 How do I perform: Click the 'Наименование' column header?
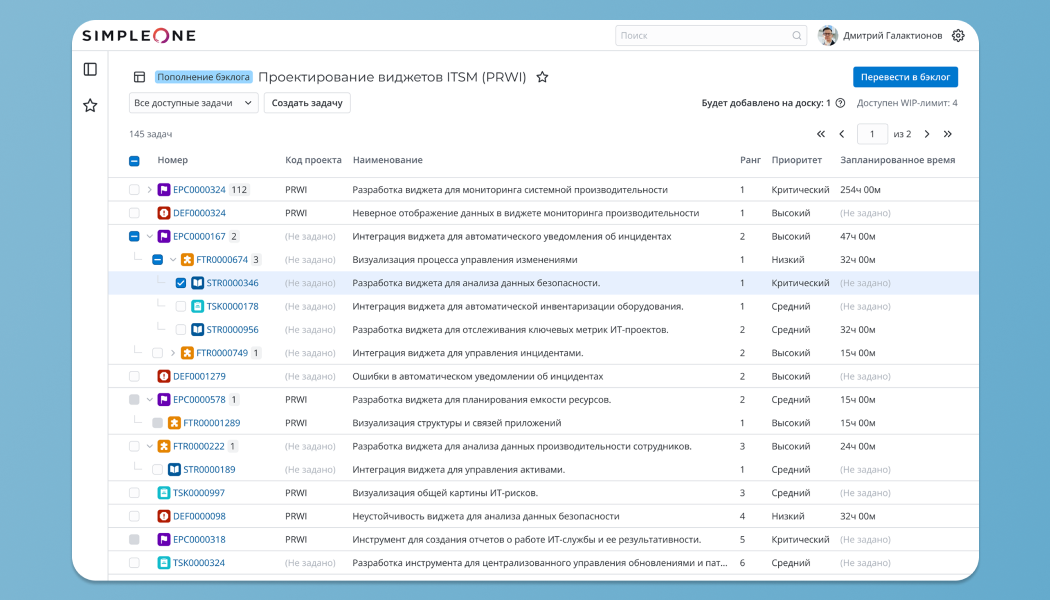point(387,160)
